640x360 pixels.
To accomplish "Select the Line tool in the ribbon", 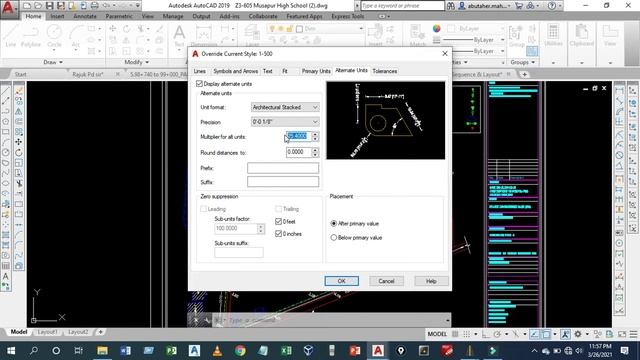I will click(11, 36).
